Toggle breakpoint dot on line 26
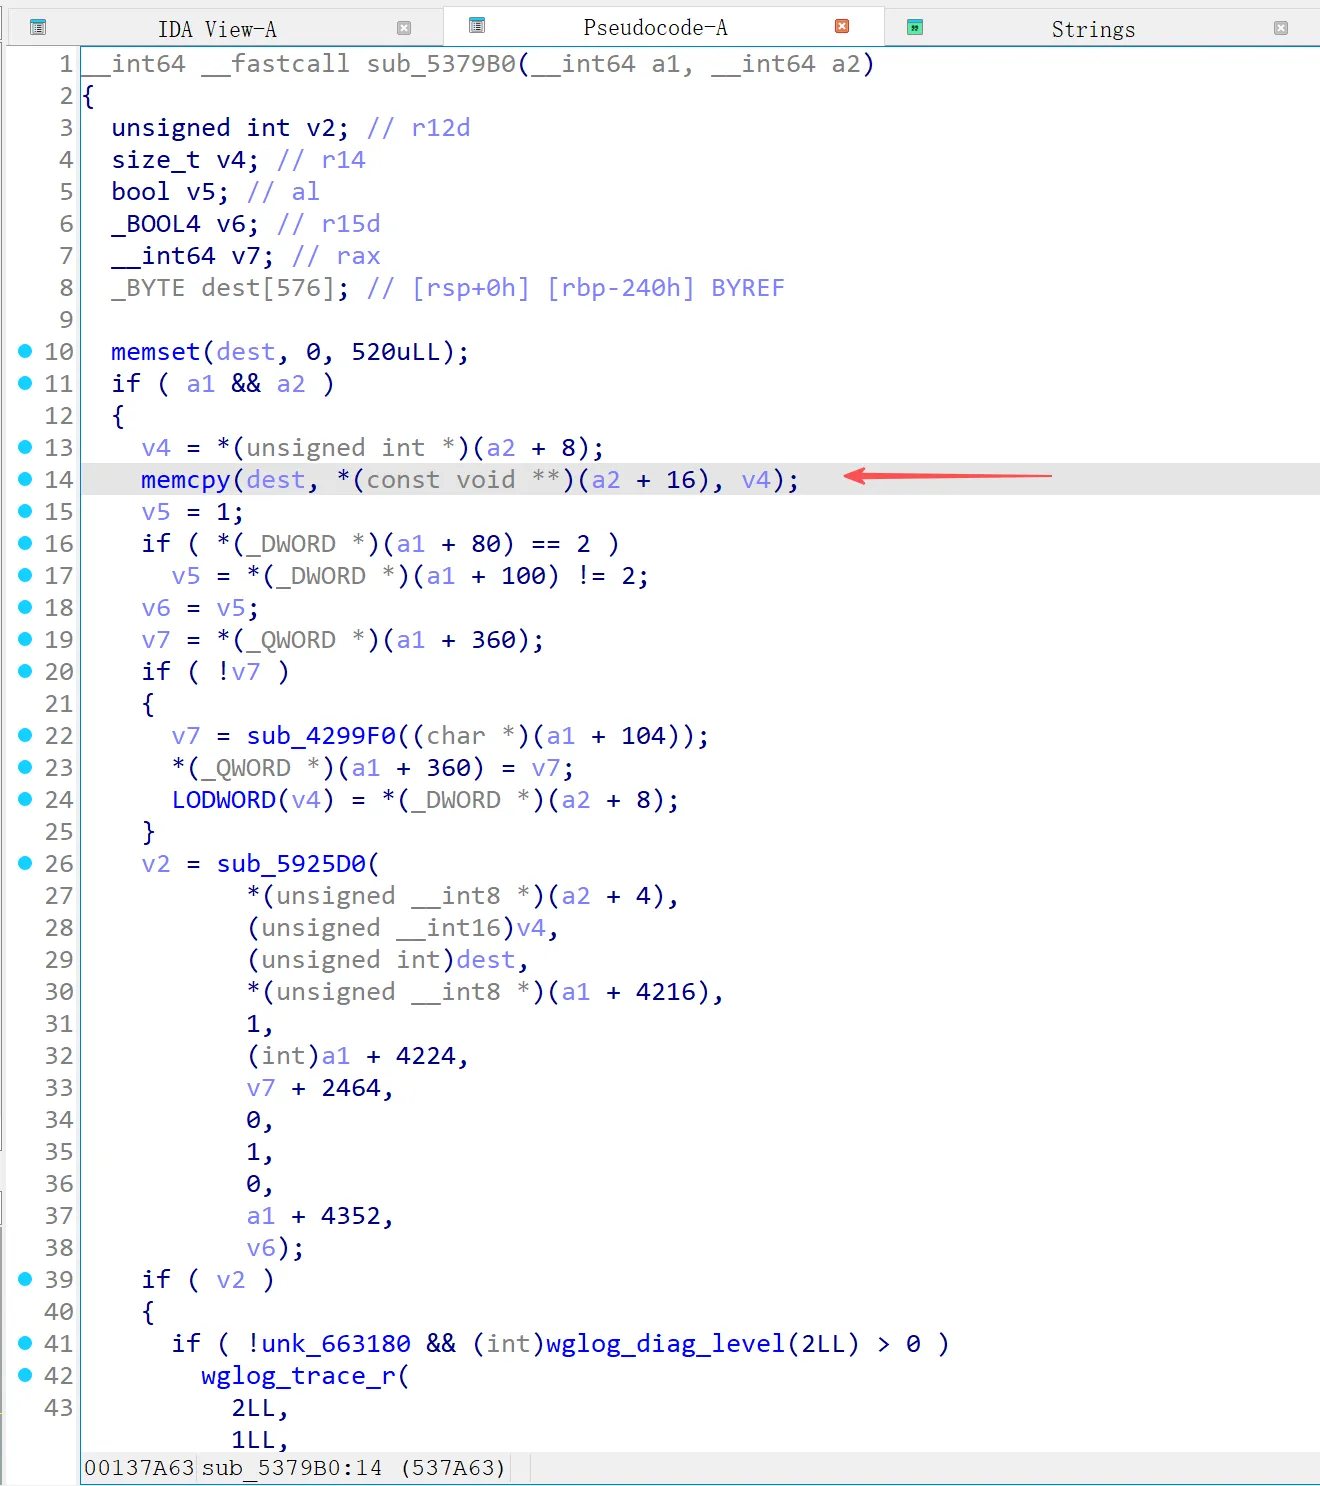The height and width of the screenshot is (1486, 1320). (25, 863)
